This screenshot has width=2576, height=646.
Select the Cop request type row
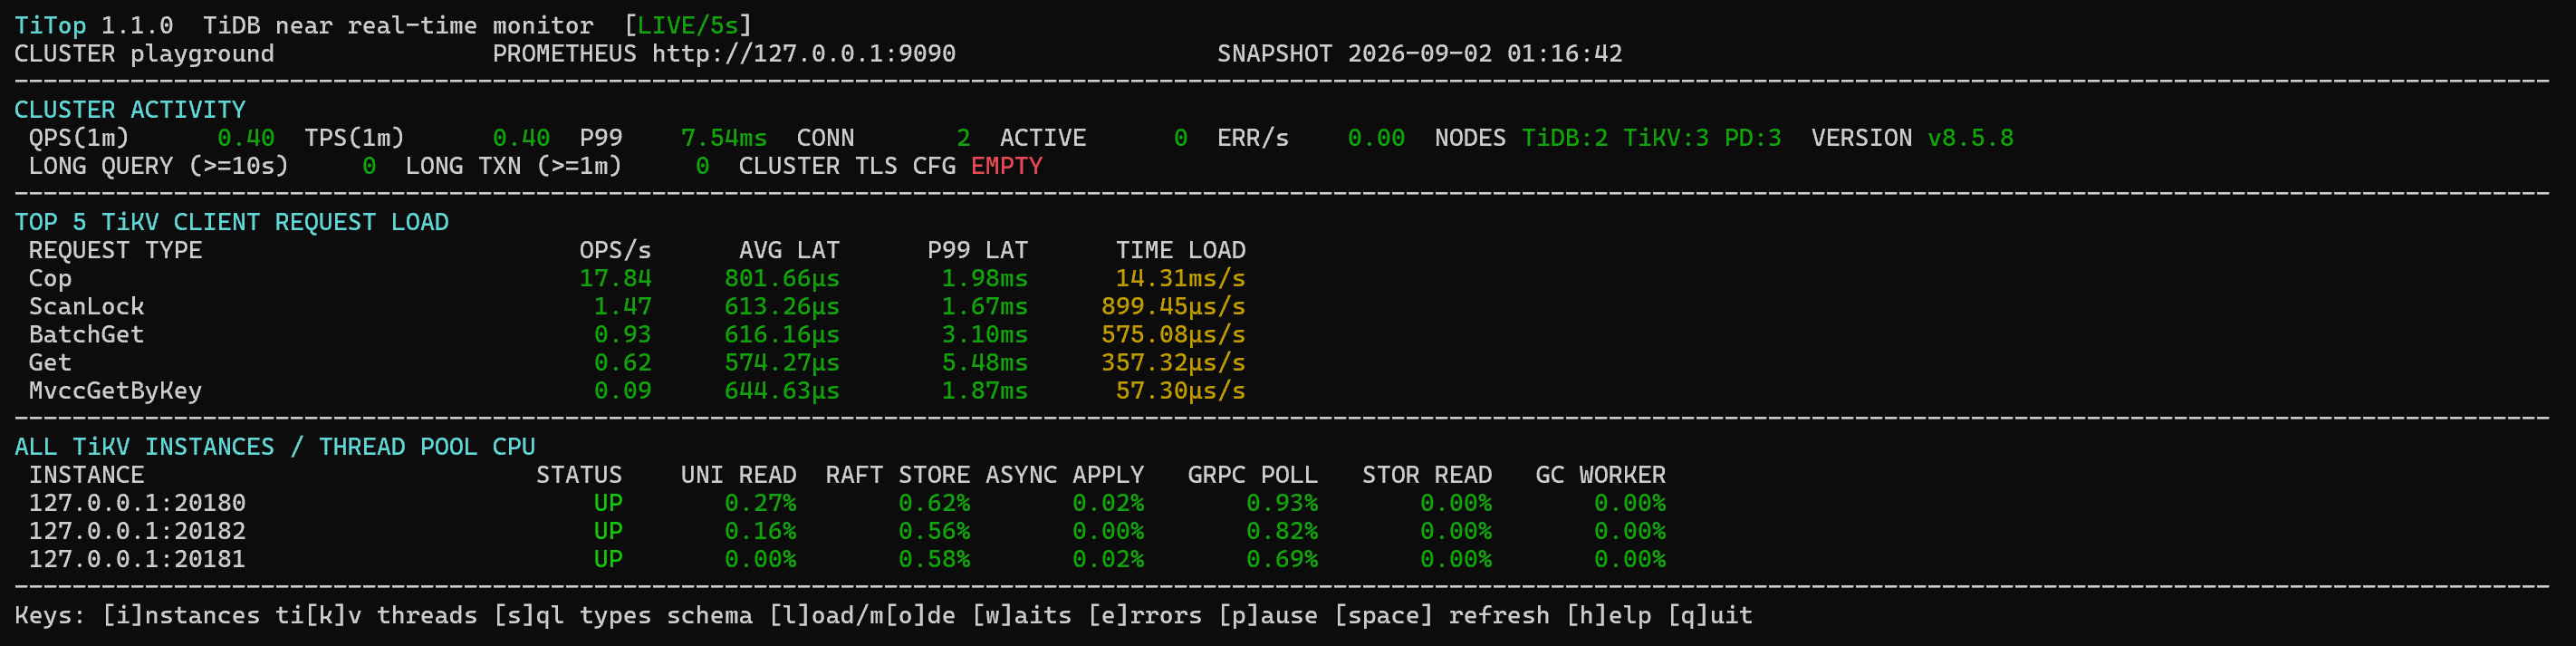(637, 278)
